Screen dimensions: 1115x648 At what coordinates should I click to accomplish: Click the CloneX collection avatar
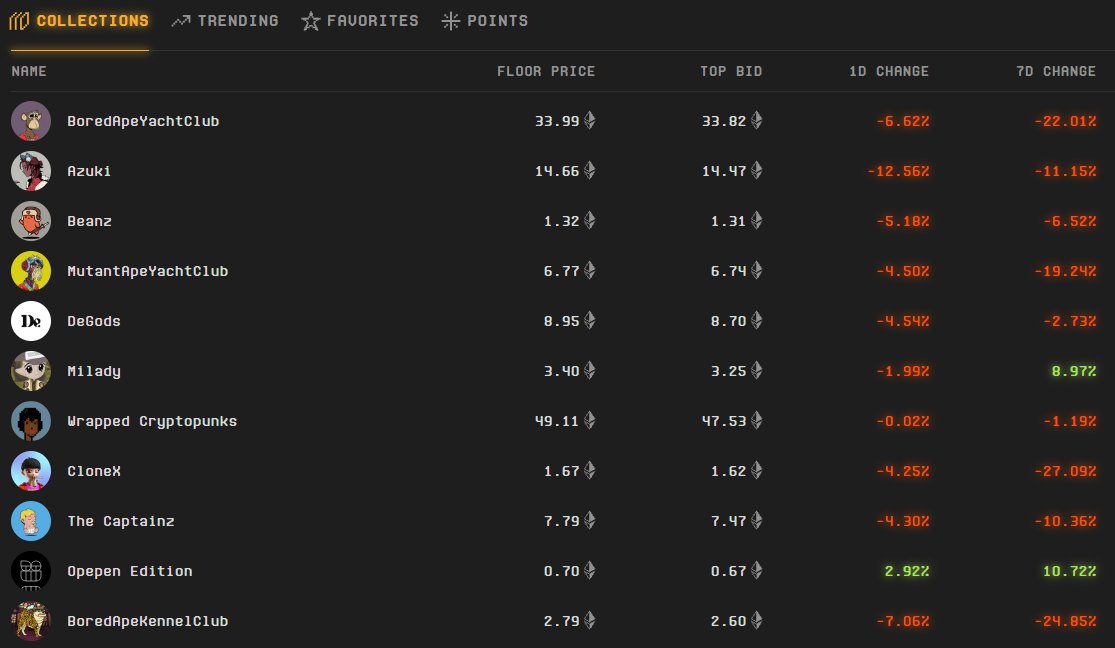coord(31,471)
